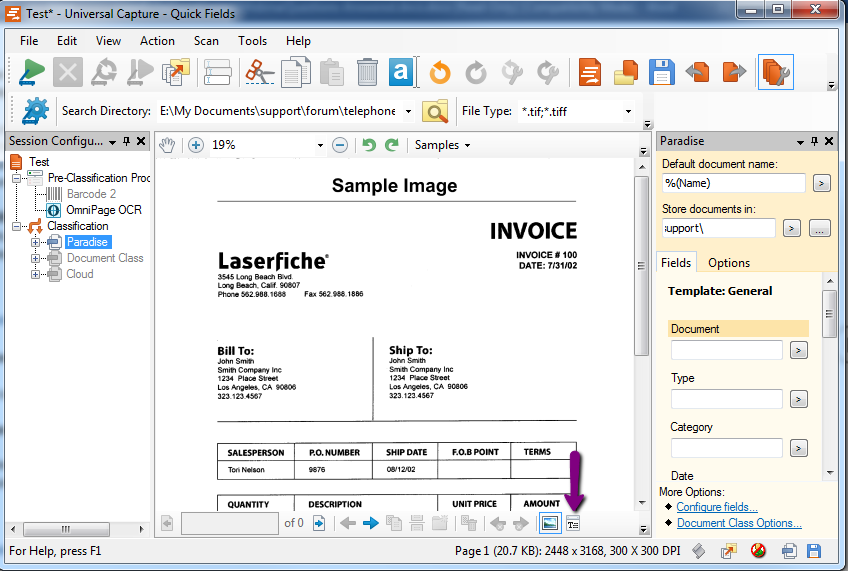Click the Document field text box
848x571 pixels.
(726, 350)
